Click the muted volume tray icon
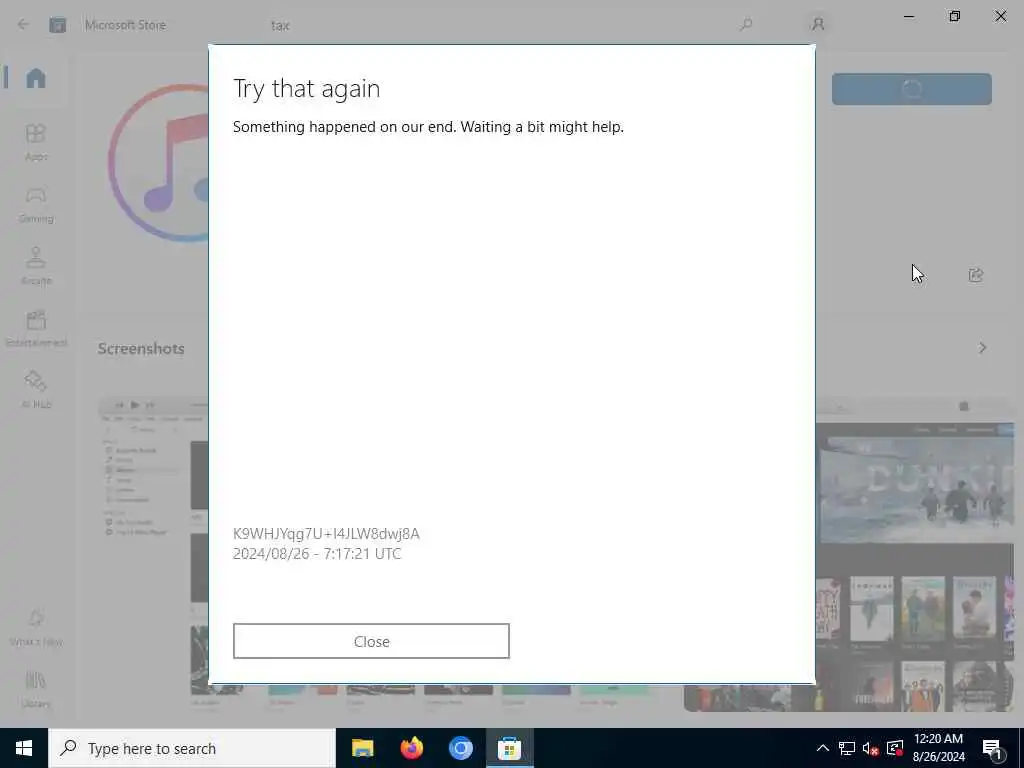 pyautogui.click(x=871, y=748)
